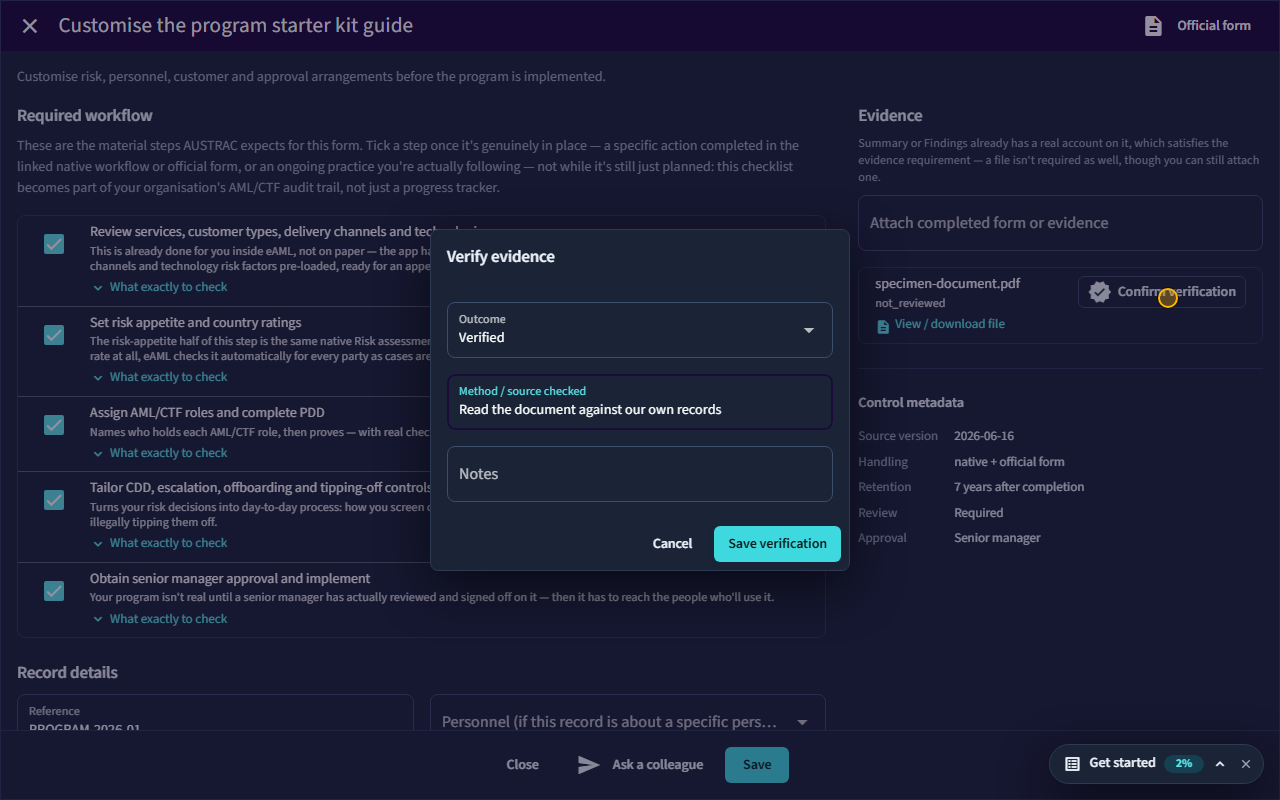Click the retention value 7 years after completion
This screenshot has height=800, width=1280.
tap(1019, 487)
